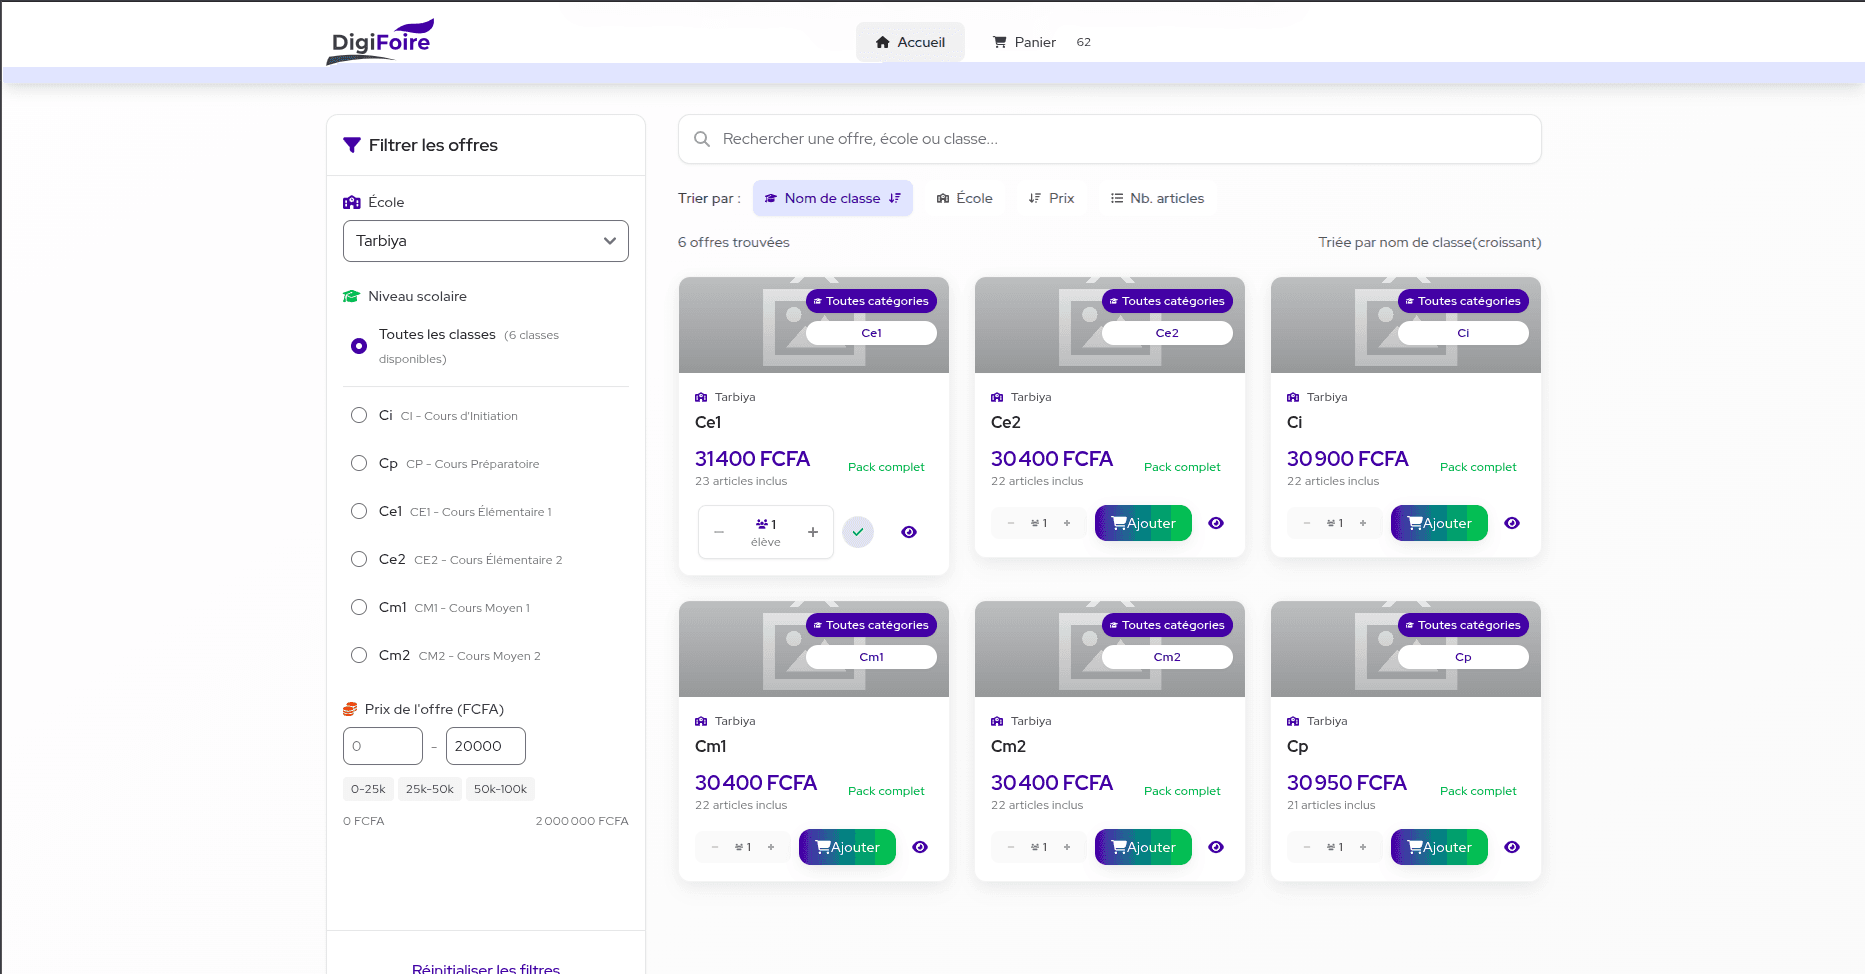Click the offer search input field
The image size is (1865, 974).
coord(1110,139)
